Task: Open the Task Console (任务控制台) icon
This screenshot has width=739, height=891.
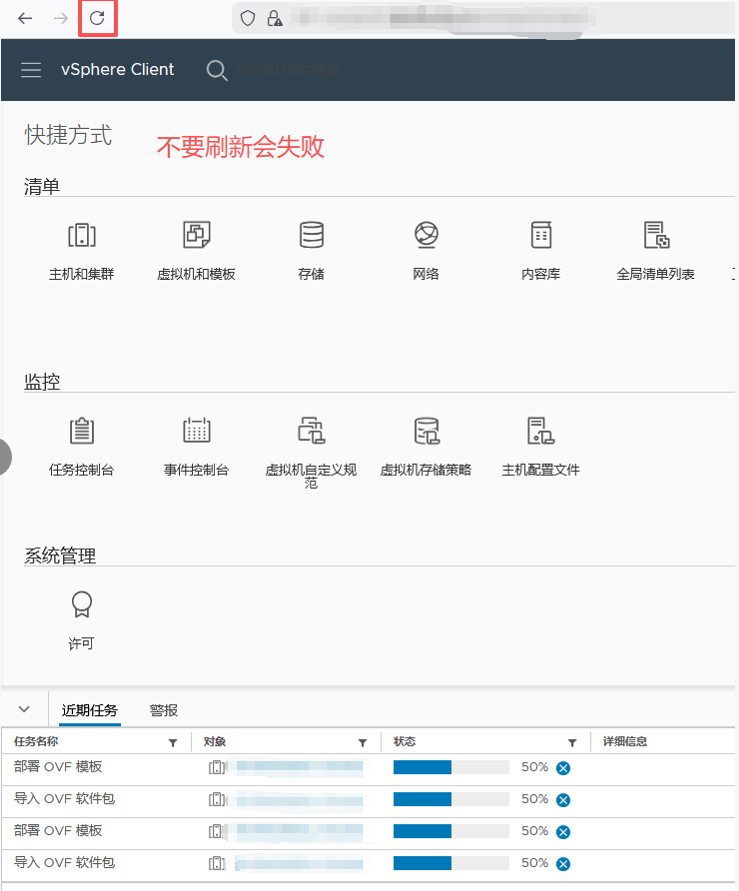Action: [x=81, y=431]
